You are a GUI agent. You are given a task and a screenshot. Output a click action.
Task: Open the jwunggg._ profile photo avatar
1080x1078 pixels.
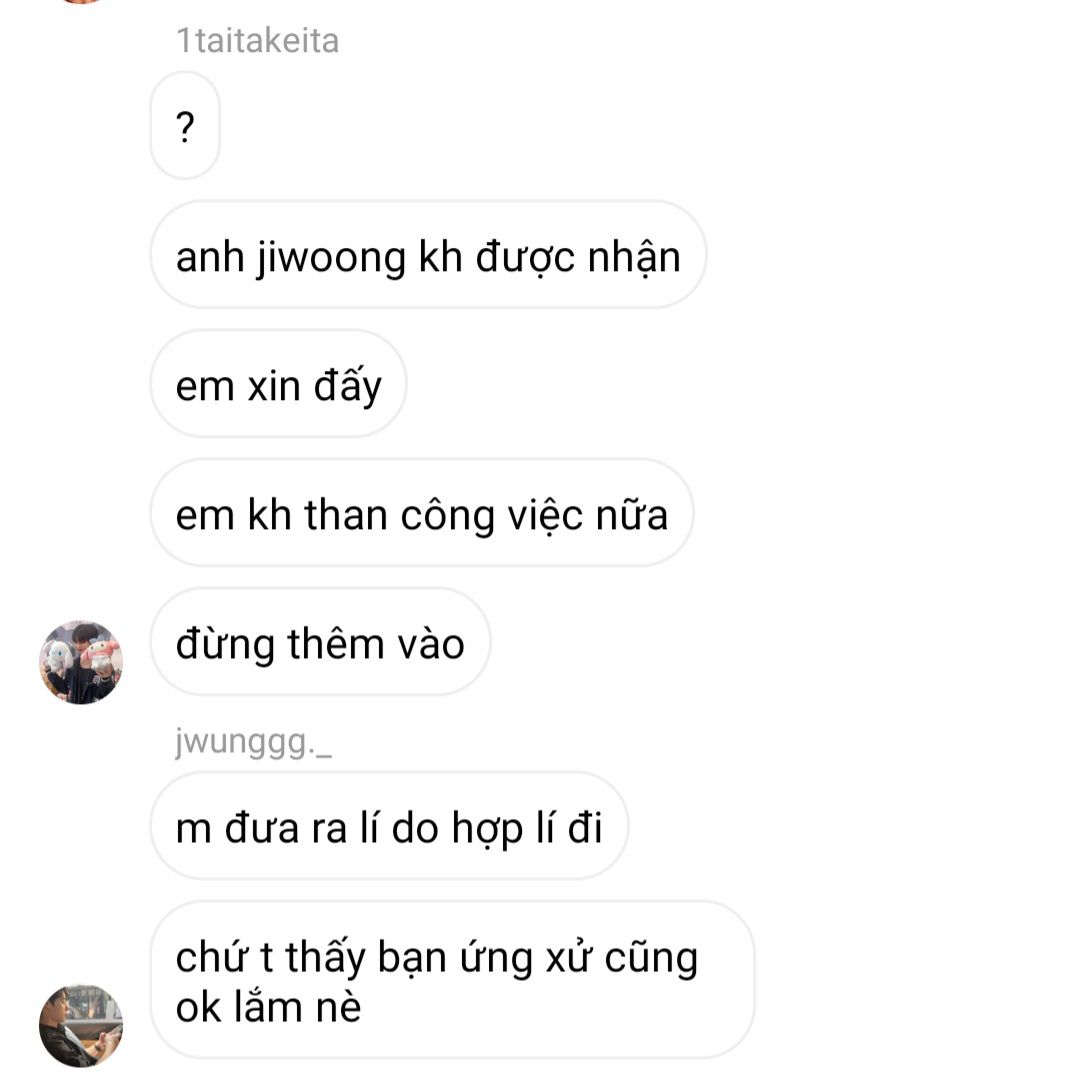(x=81, y=1026)
